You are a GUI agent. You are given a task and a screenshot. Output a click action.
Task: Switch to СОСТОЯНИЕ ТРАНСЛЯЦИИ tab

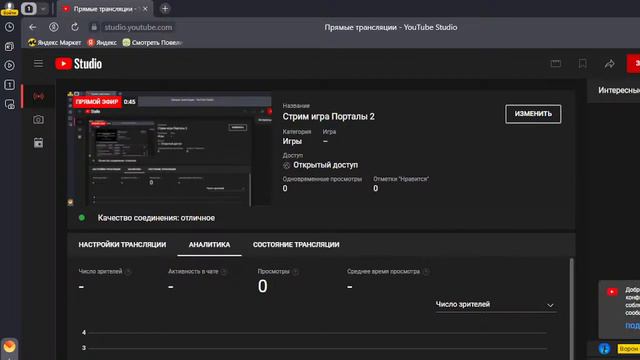click(x=296, y=245)
